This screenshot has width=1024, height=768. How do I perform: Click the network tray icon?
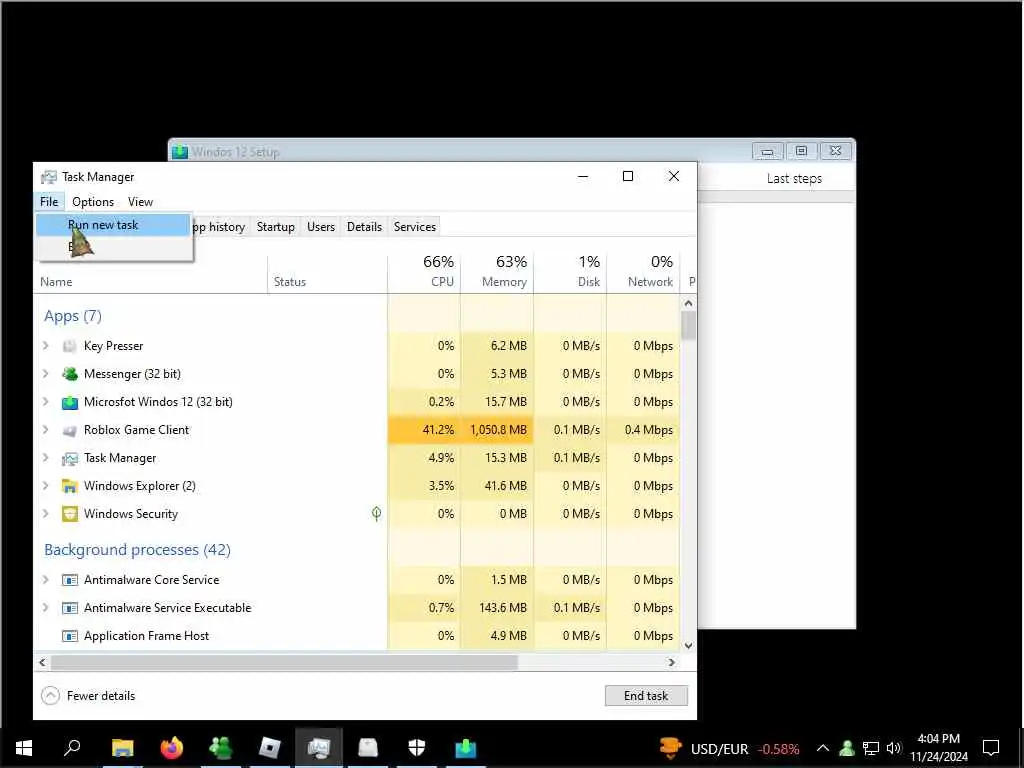(x=871, y=748)
